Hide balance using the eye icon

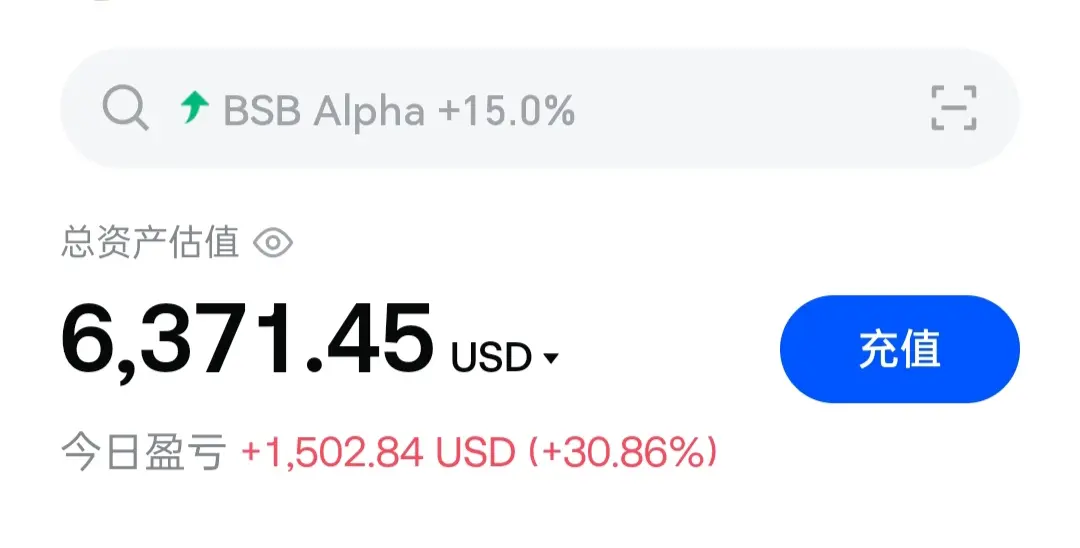273,243
